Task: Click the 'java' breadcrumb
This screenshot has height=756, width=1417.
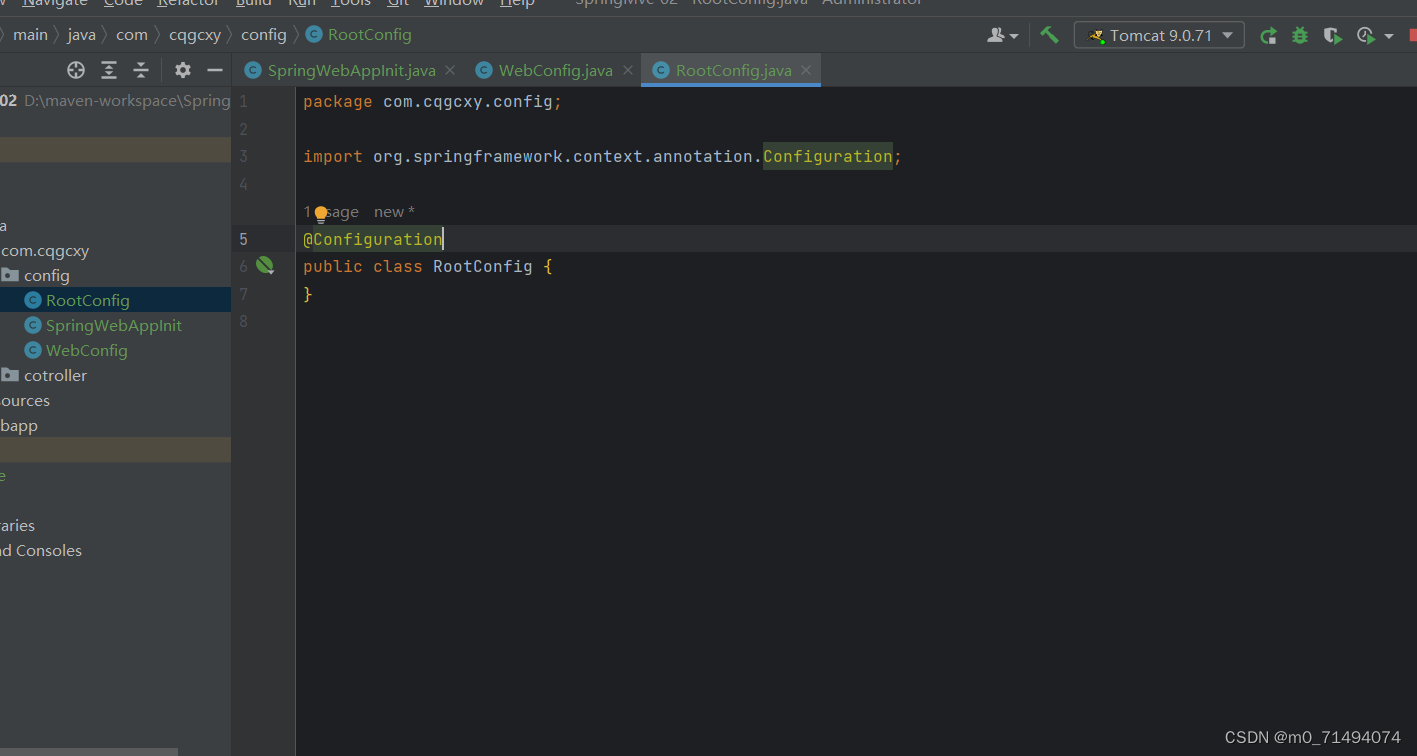Action: (x=82, y=34)
